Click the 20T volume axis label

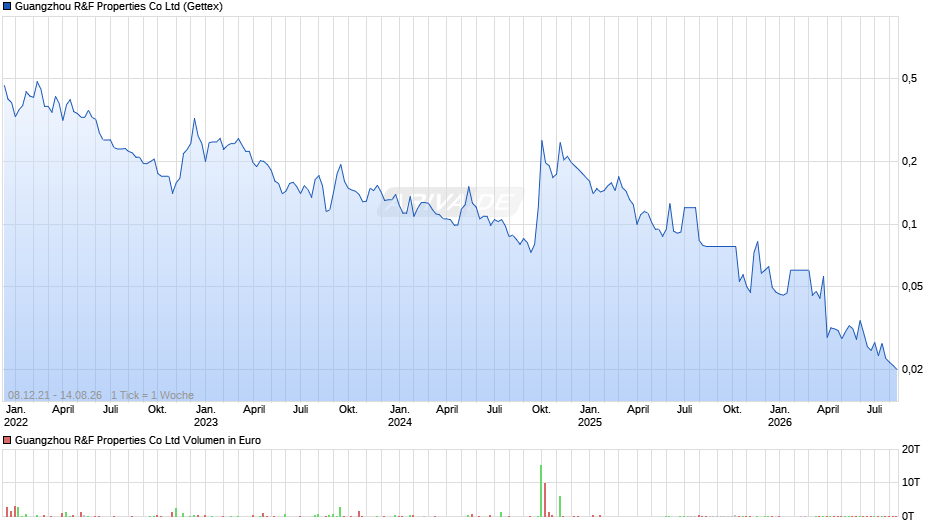(911, 449)
